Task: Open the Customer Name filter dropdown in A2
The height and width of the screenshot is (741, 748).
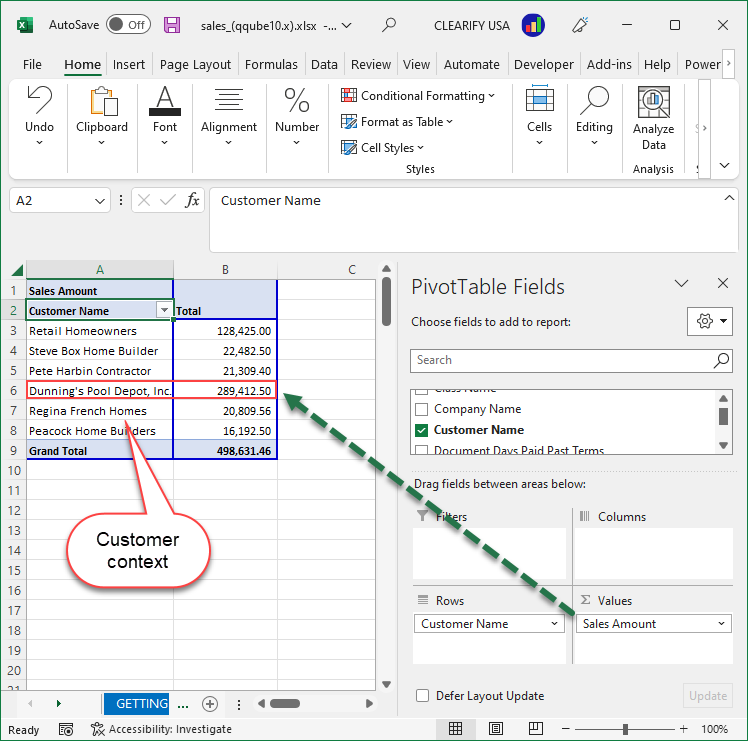Action: (x=164, y=310)
